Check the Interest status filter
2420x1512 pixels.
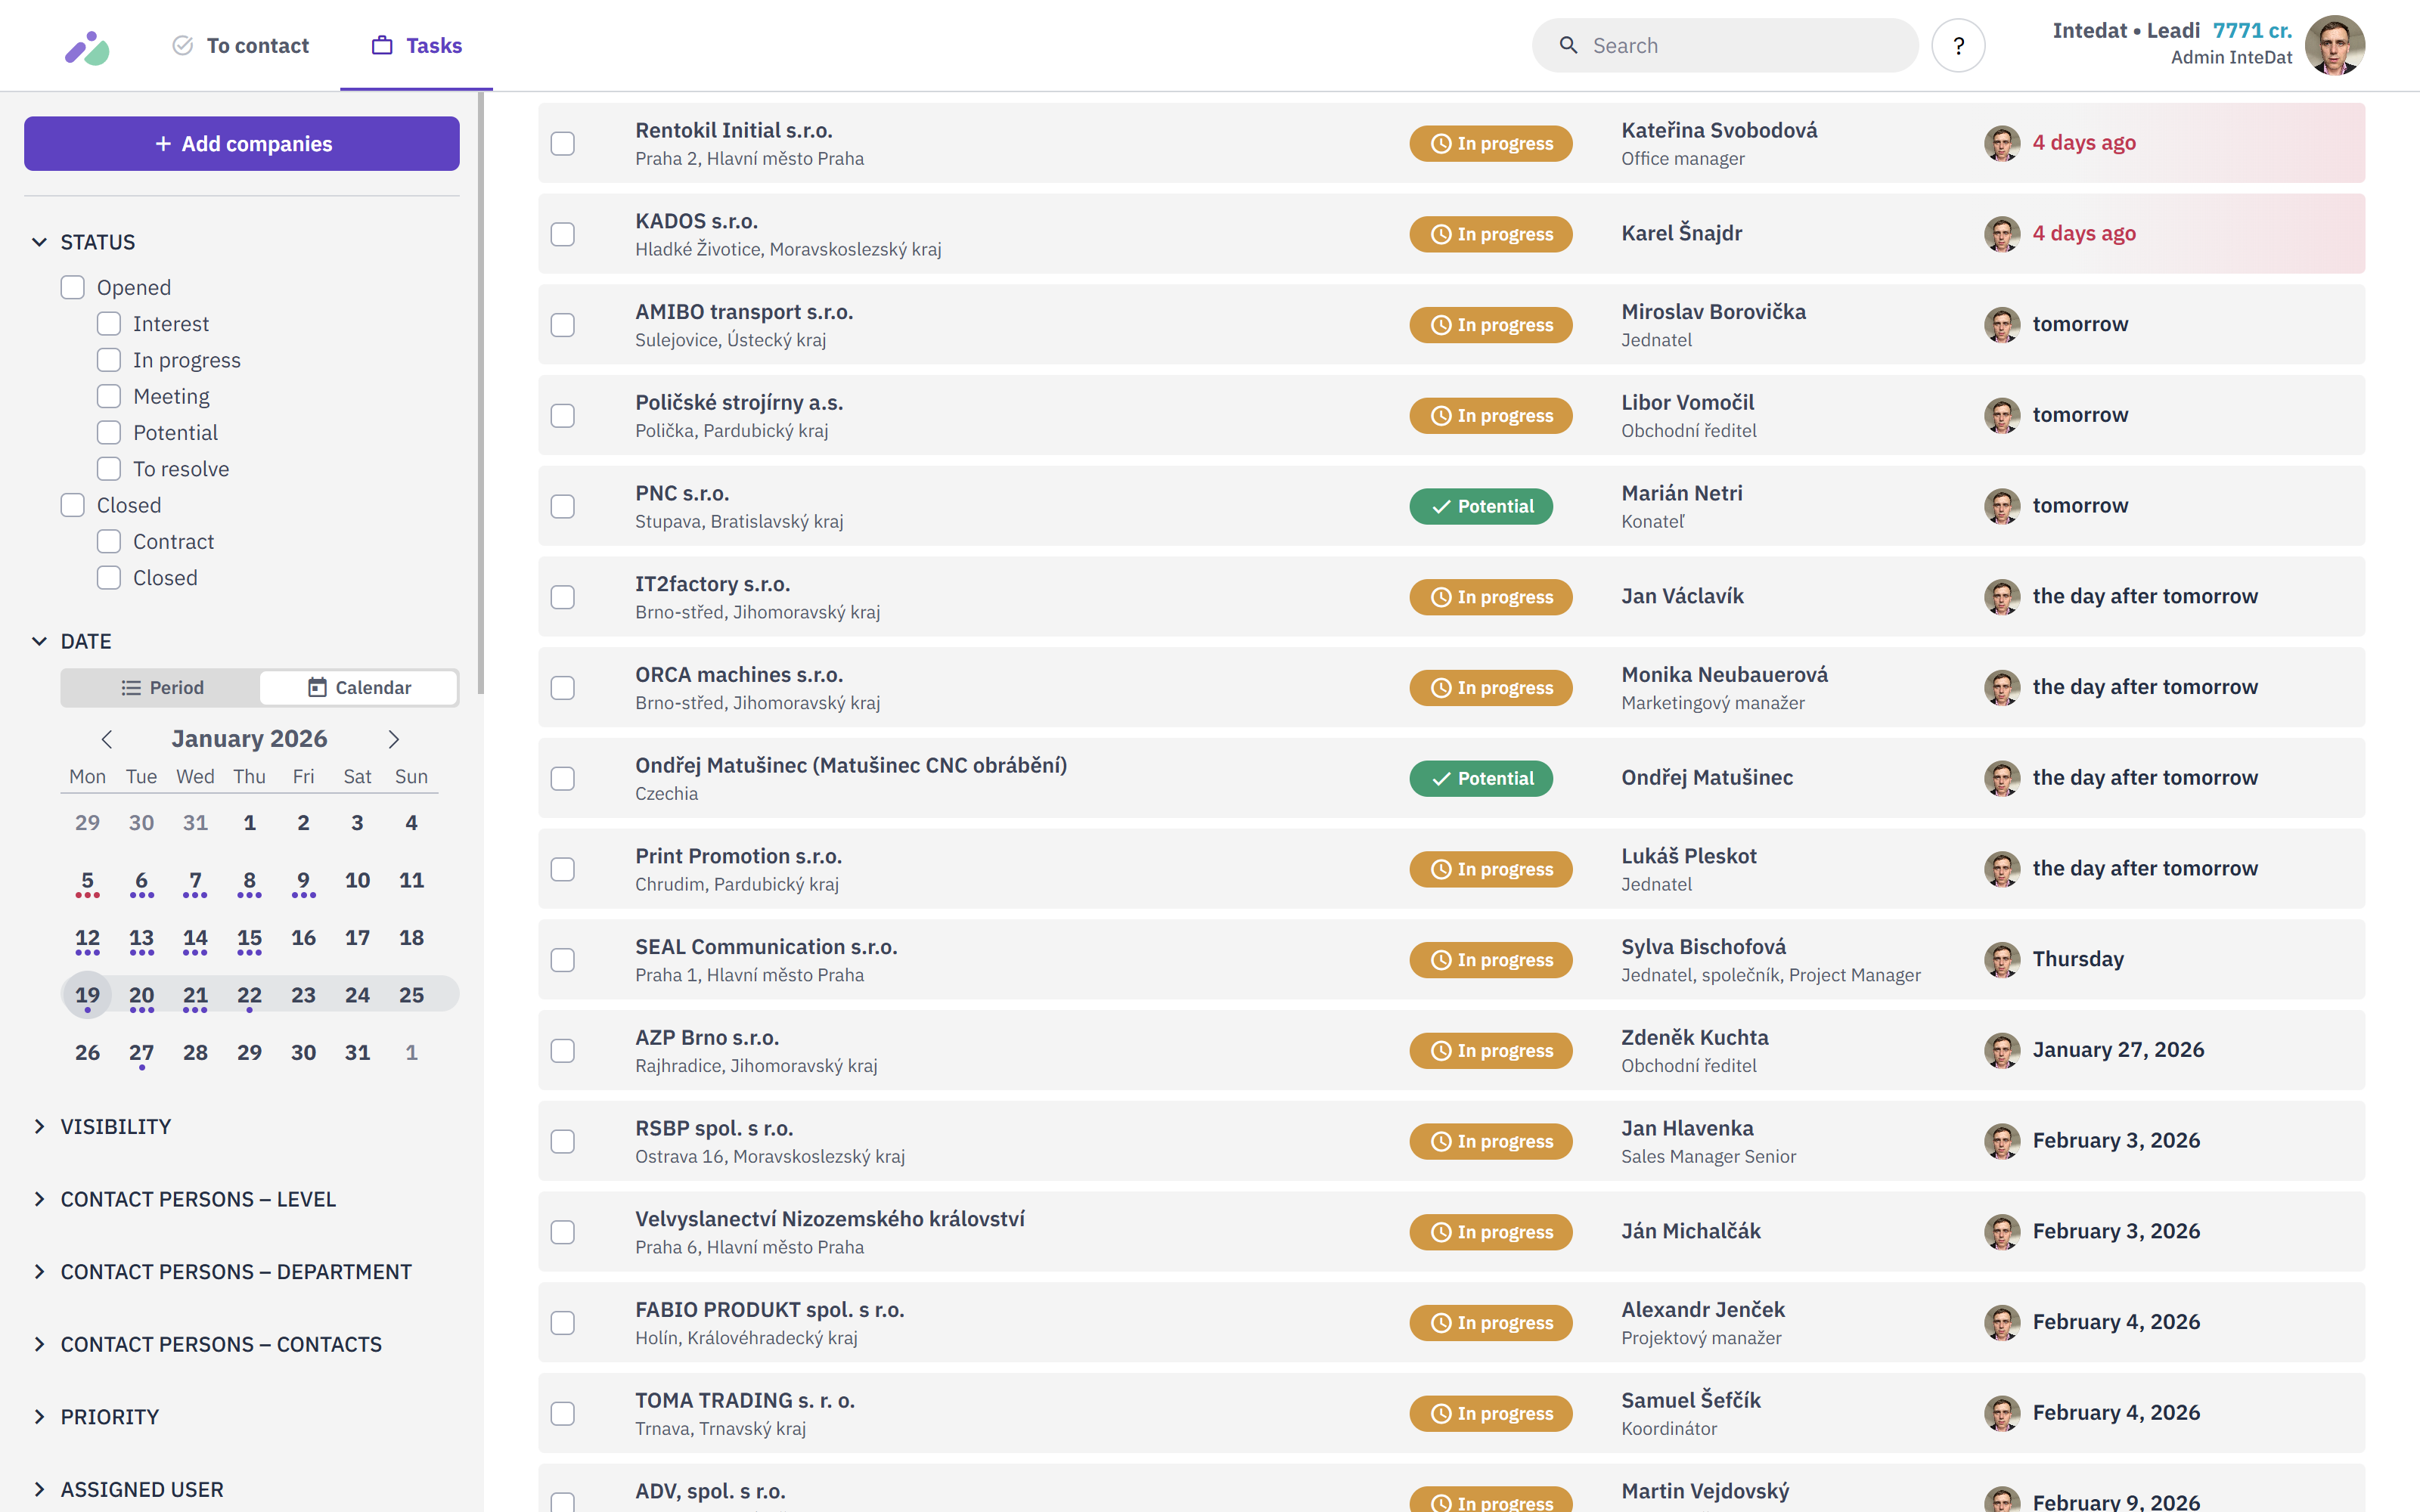[109, 324]
